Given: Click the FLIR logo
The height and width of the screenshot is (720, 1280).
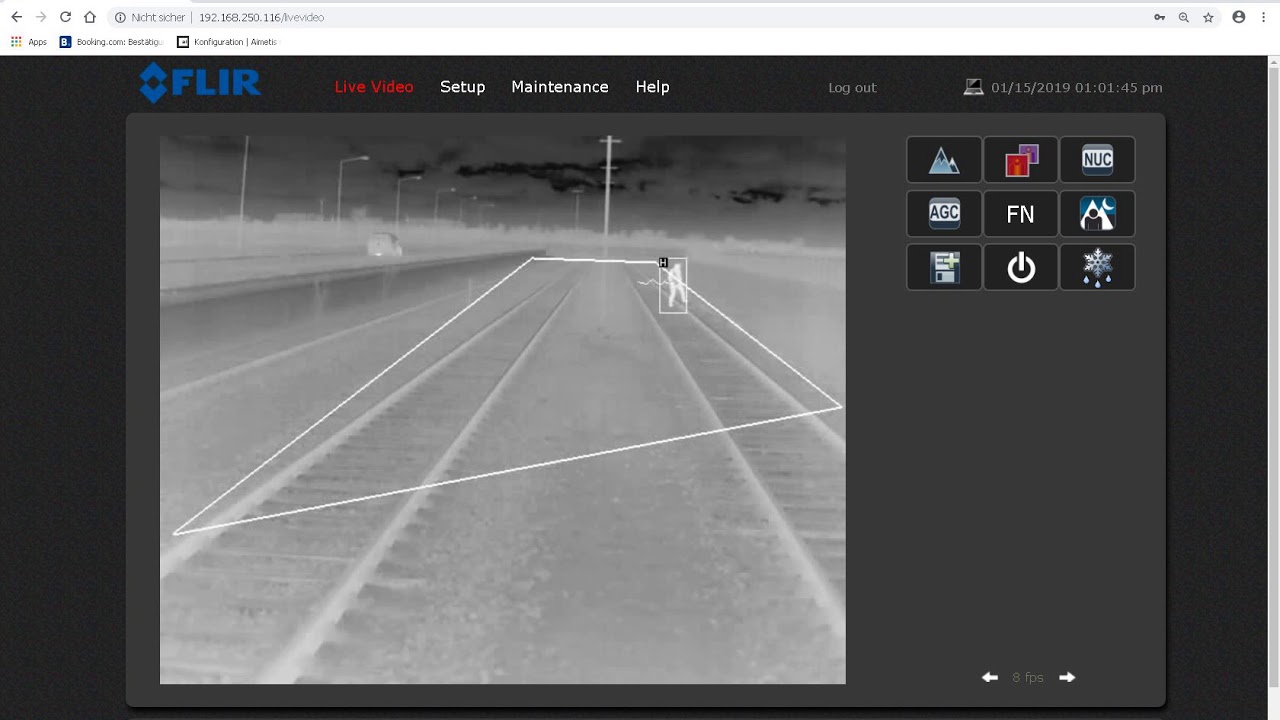Looking at the screenshot, I should coord(200,82).
